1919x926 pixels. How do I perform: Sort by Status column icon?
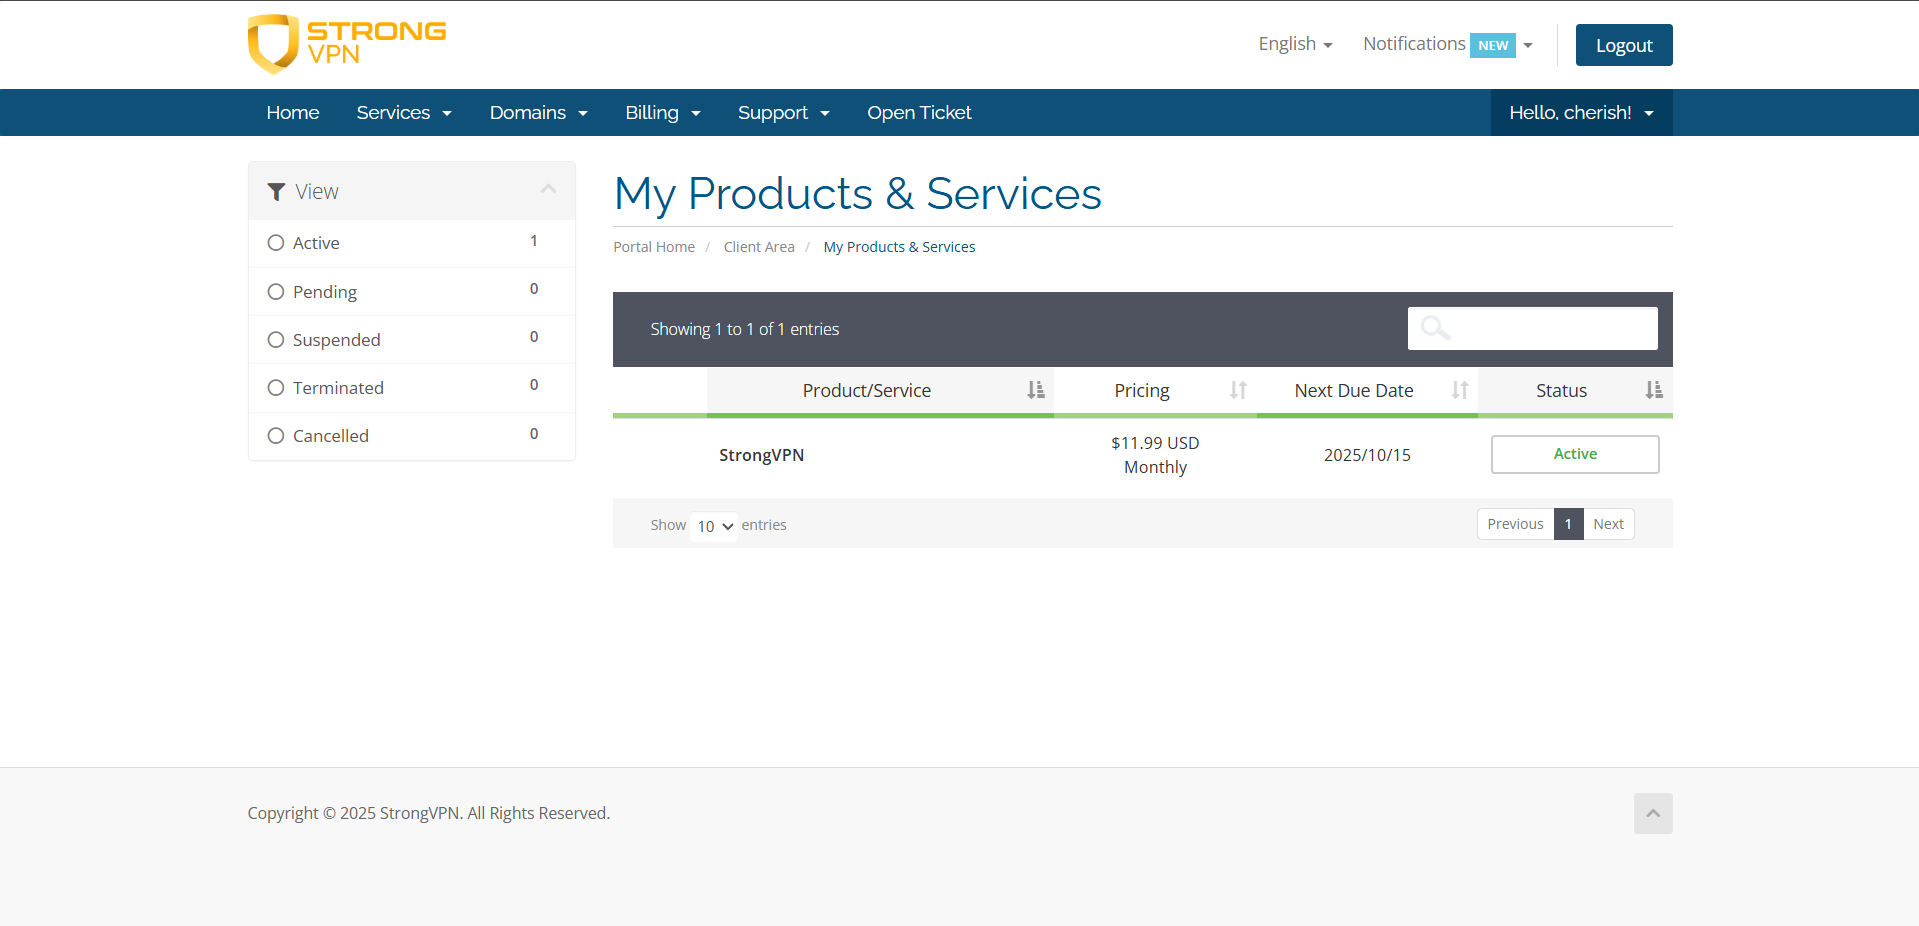[1654, 390]
